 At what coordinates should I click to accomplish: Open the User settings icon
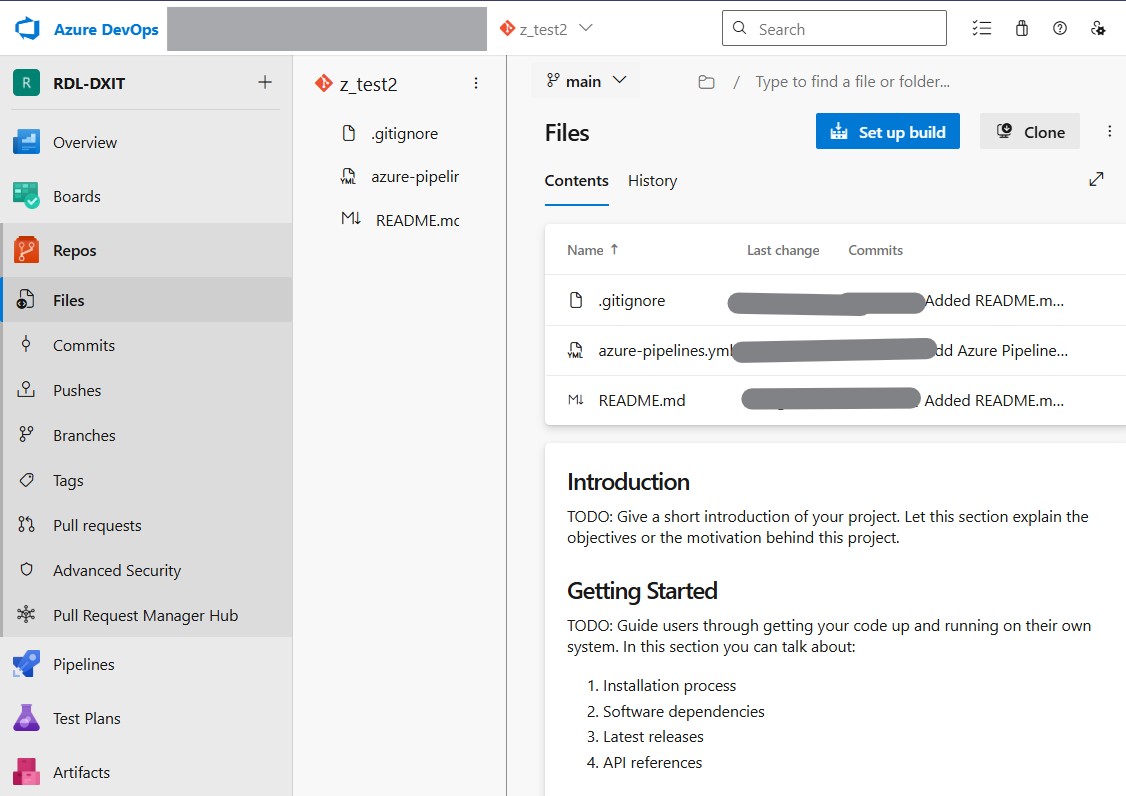tap(1098, 29)
